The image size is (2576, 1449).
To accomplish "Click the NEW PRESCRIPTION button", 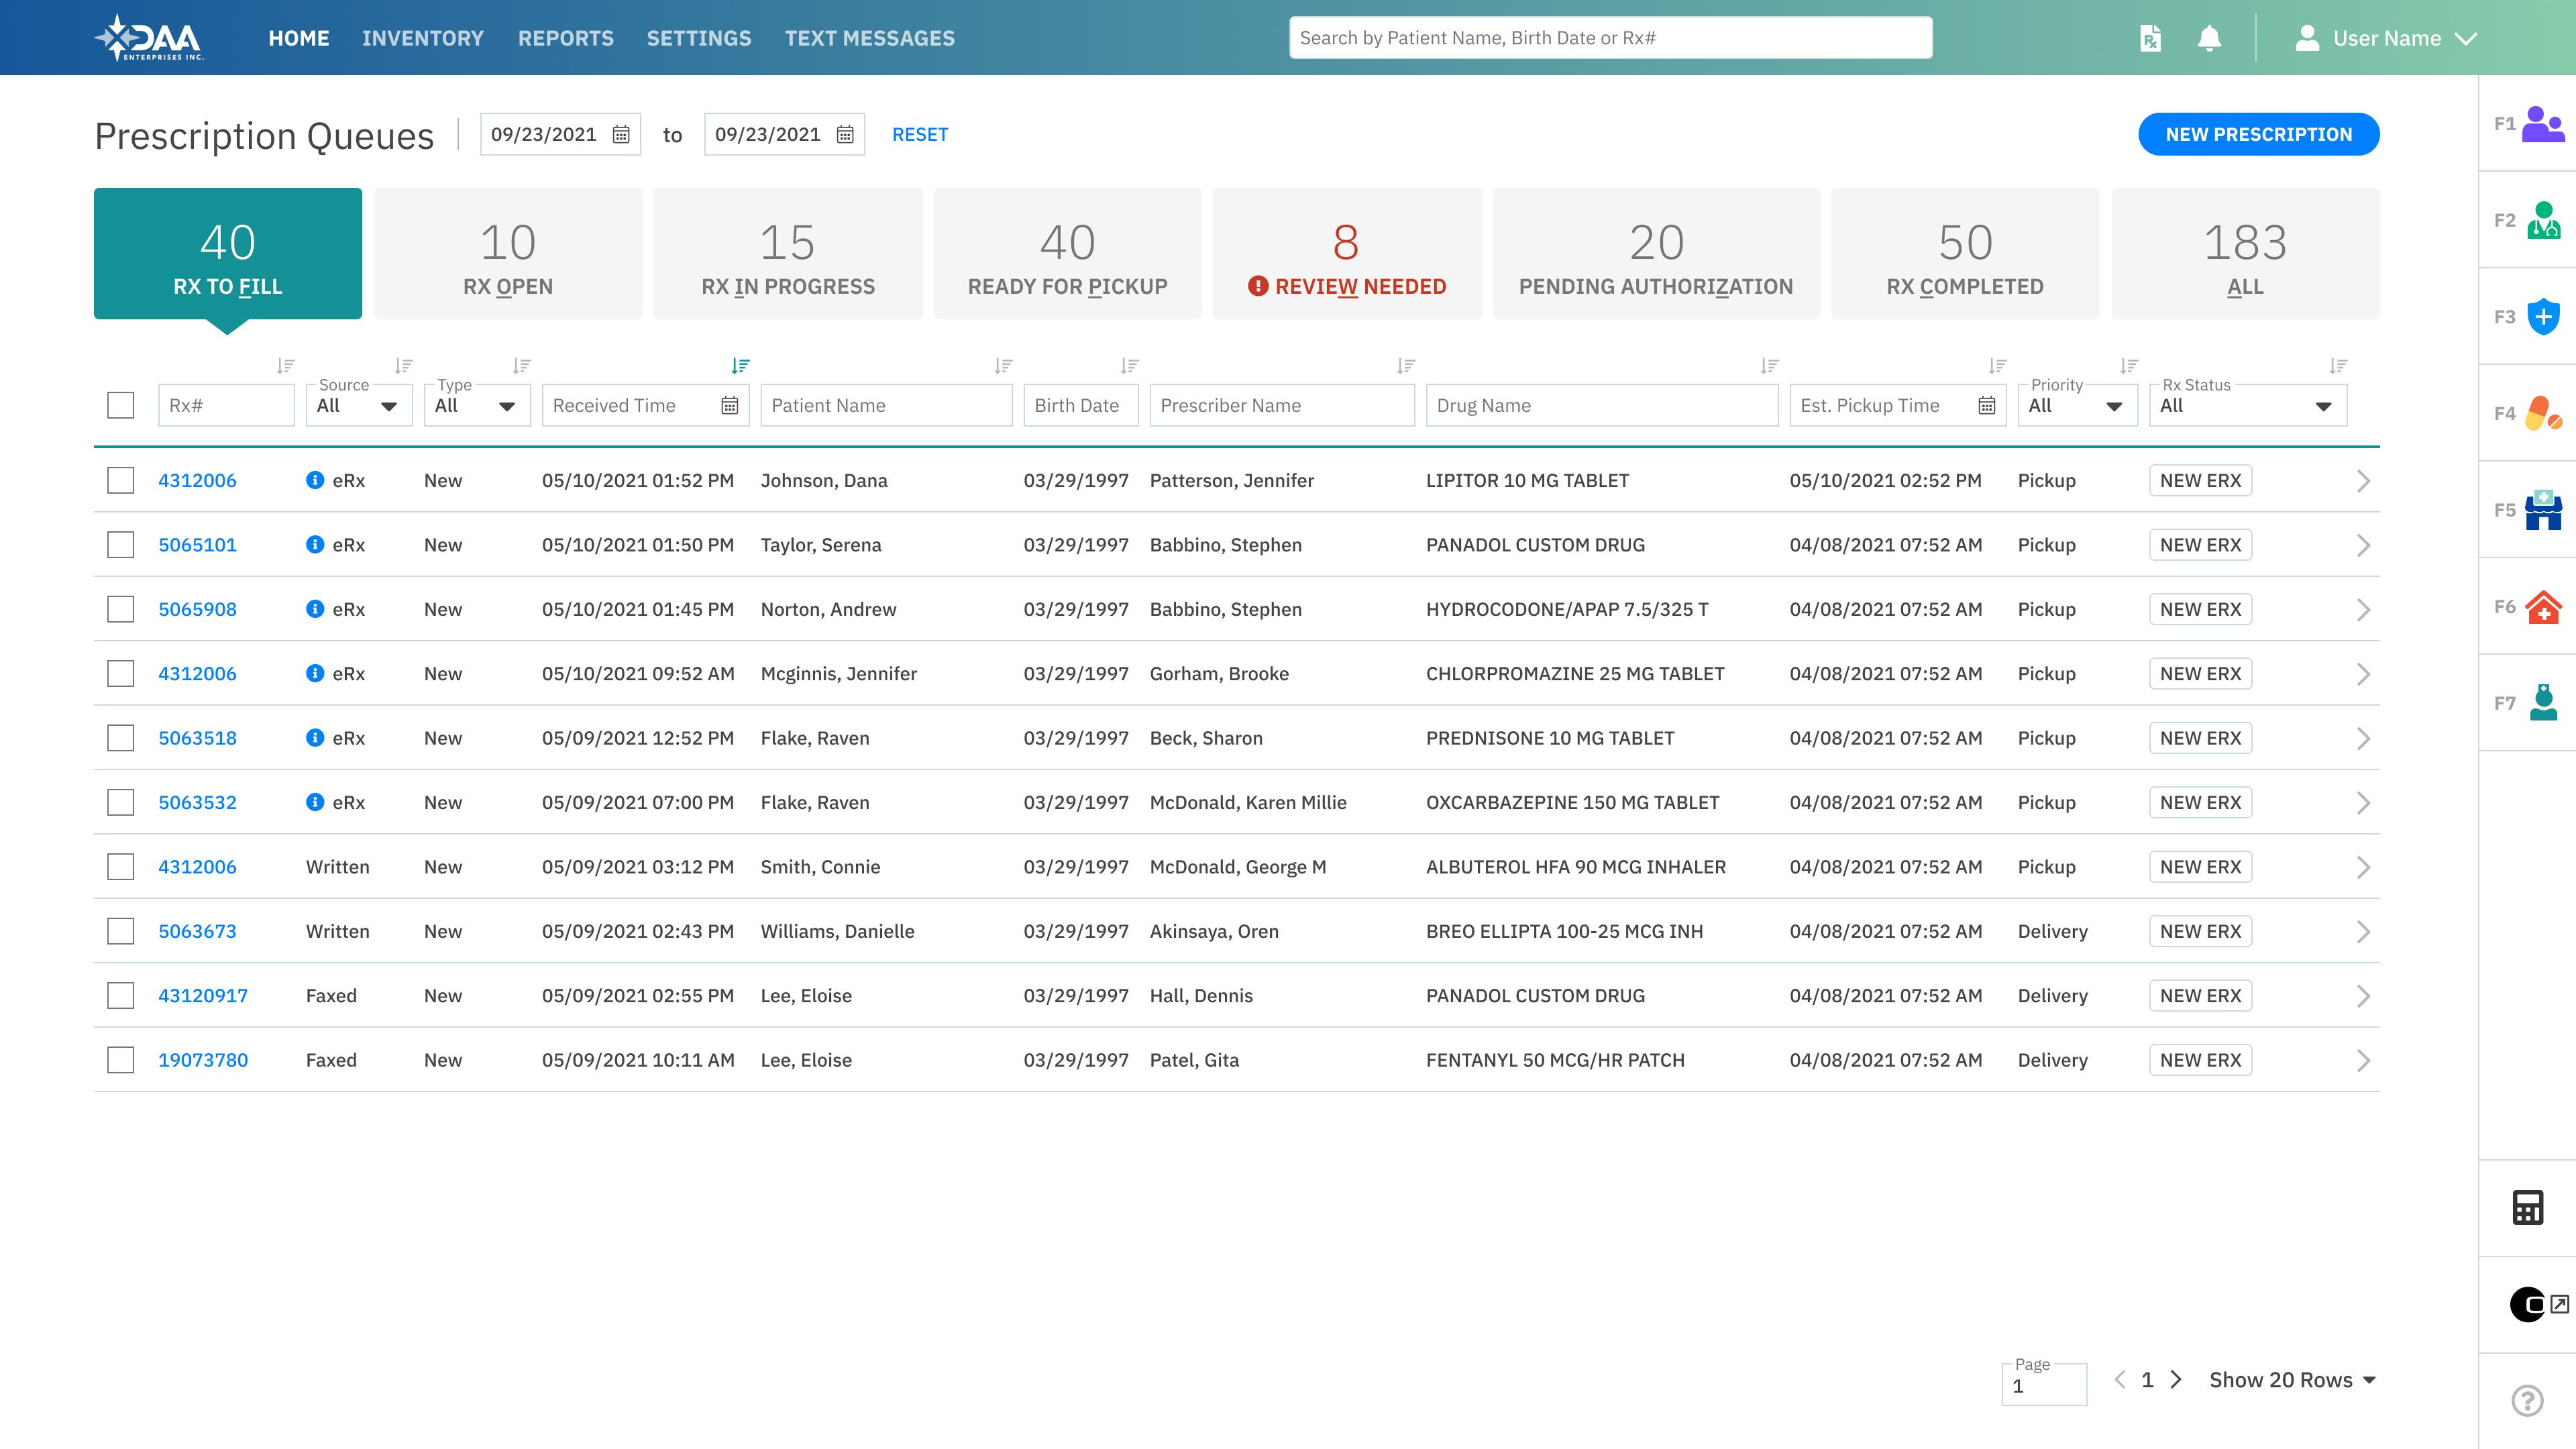I will [2259, 133].
